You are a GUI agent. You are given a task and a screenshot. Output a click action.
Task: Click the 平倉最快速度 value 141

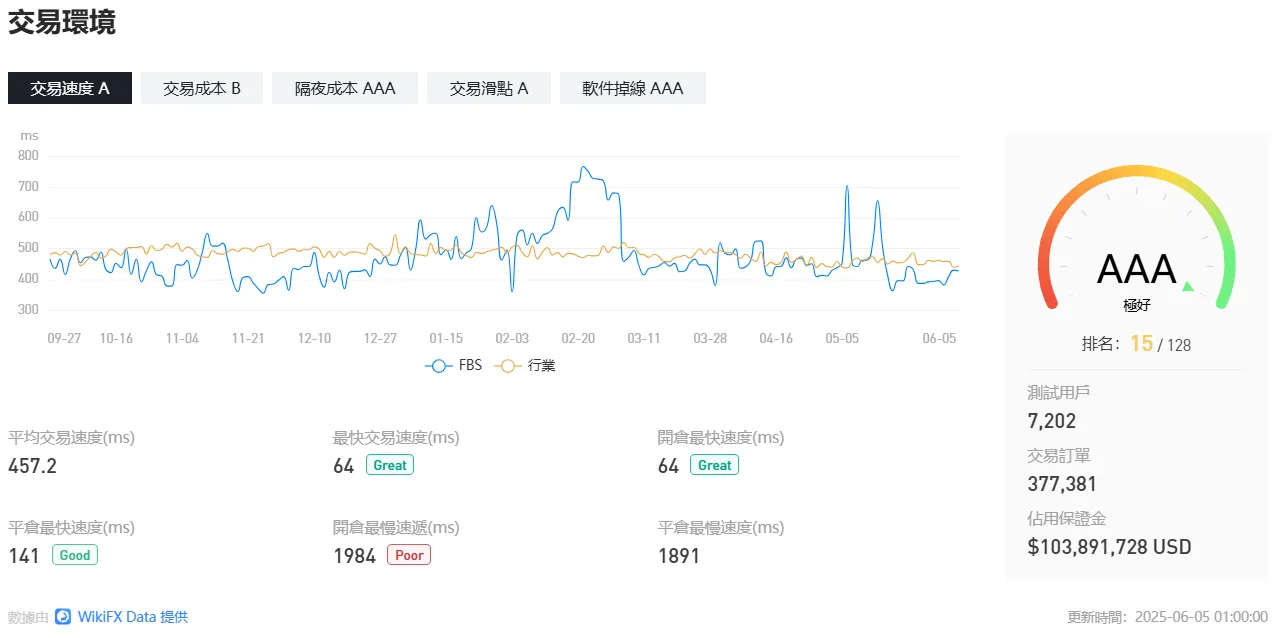pyautogui.click(x=24, y=556)
